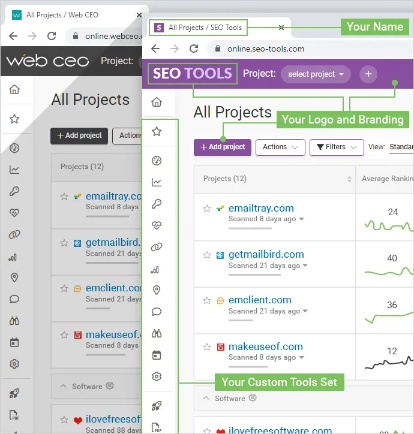Screen dimensions: 414x434
Task: Click emailtray.com ranking sparkline showing 24
Action: point(389,226)
